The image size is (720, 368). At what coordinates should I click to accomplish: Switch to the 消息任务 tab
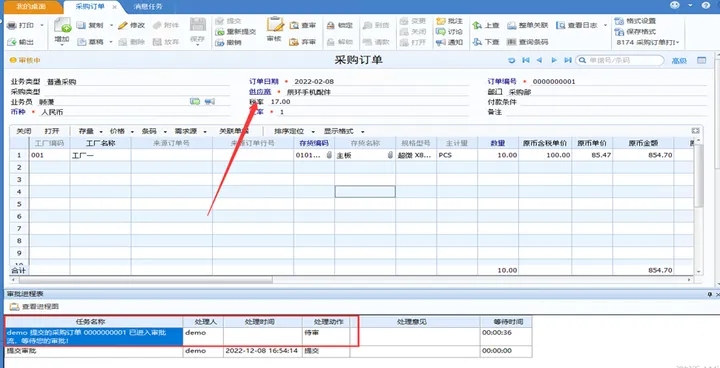pos(148,7)
